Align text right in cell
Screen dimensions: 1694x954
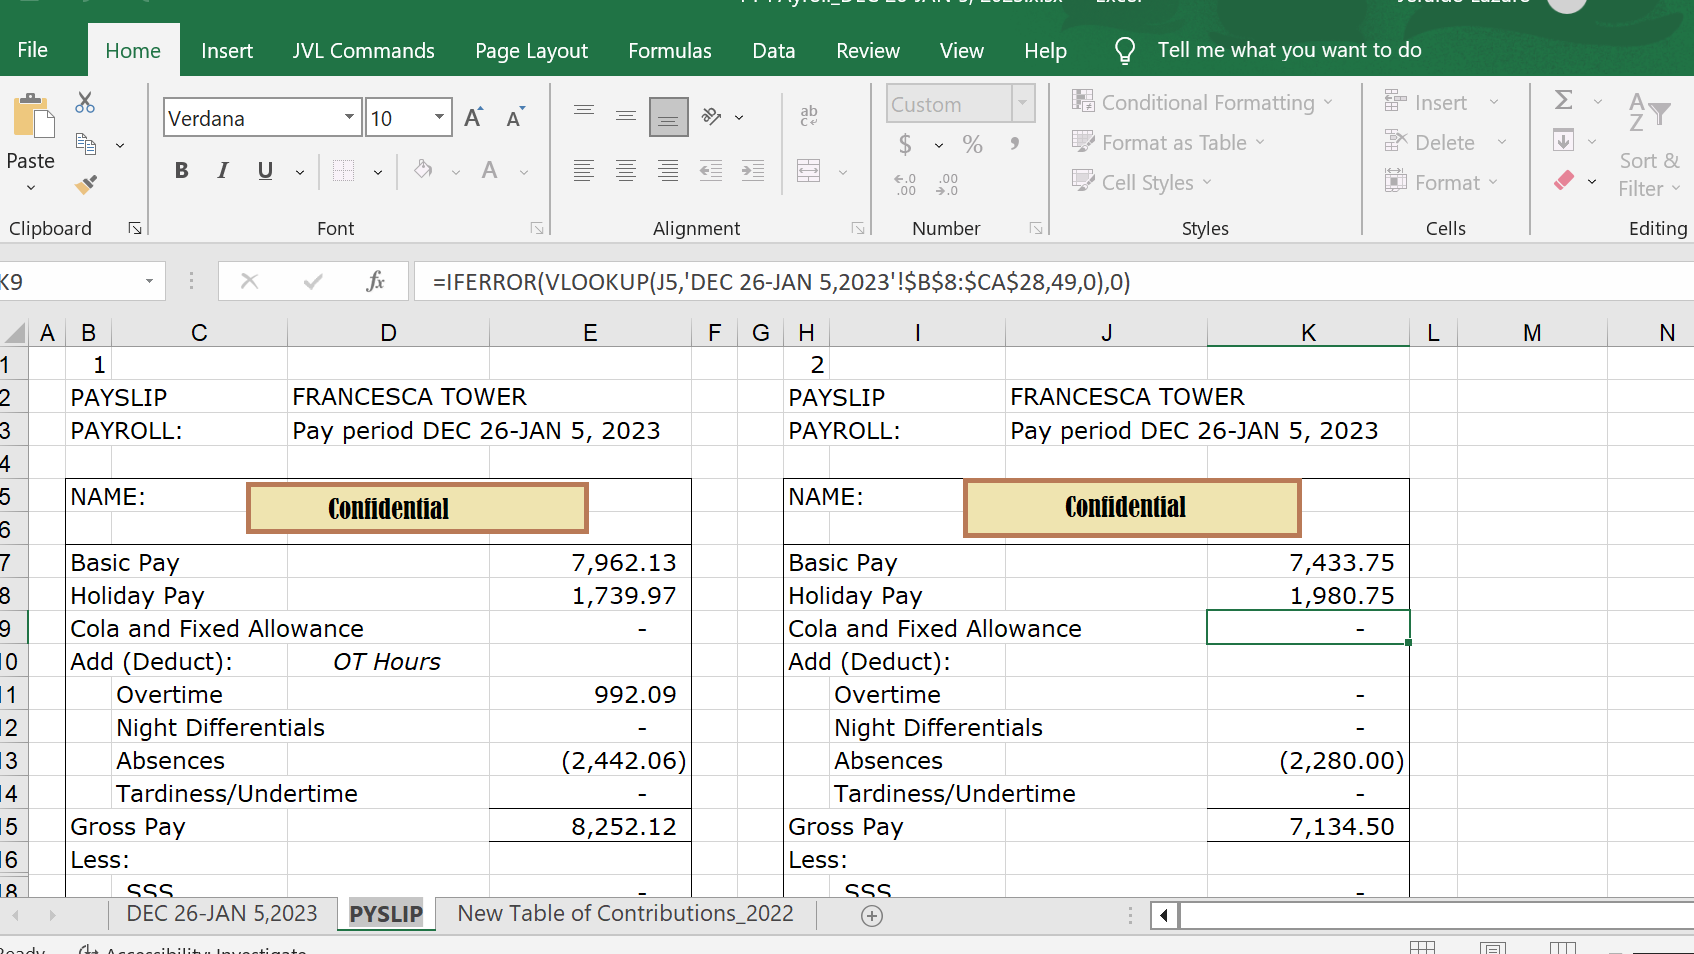point(668,171)
